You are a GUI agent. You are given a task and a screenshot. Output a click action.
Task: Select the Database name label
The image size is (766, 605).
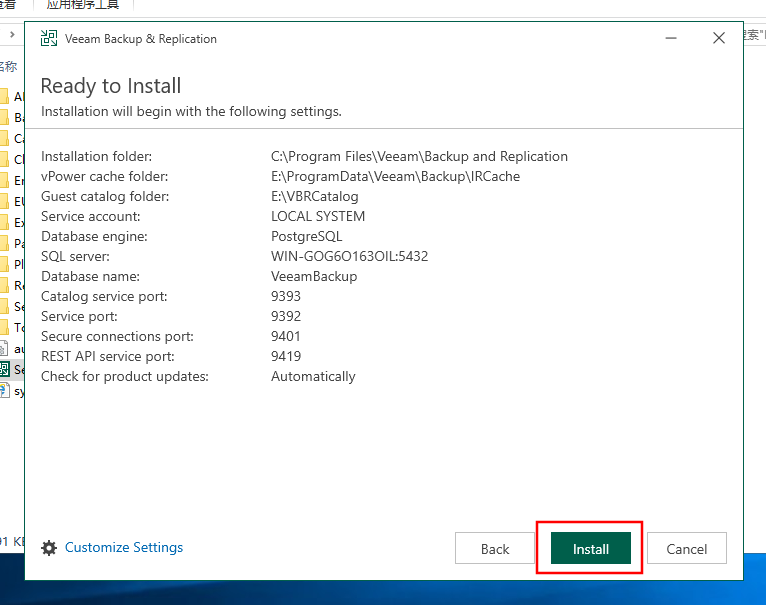pos(90,277)
